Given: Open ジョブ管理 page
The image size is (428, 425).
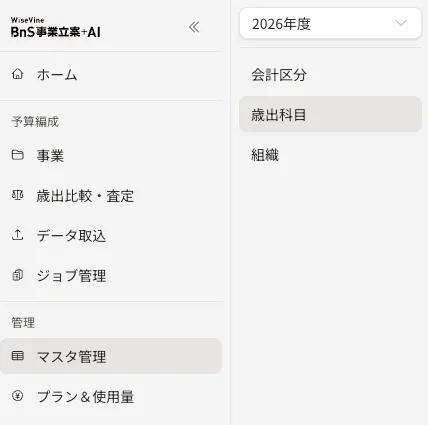Looking at the screenshot, I should pos(111,276).
